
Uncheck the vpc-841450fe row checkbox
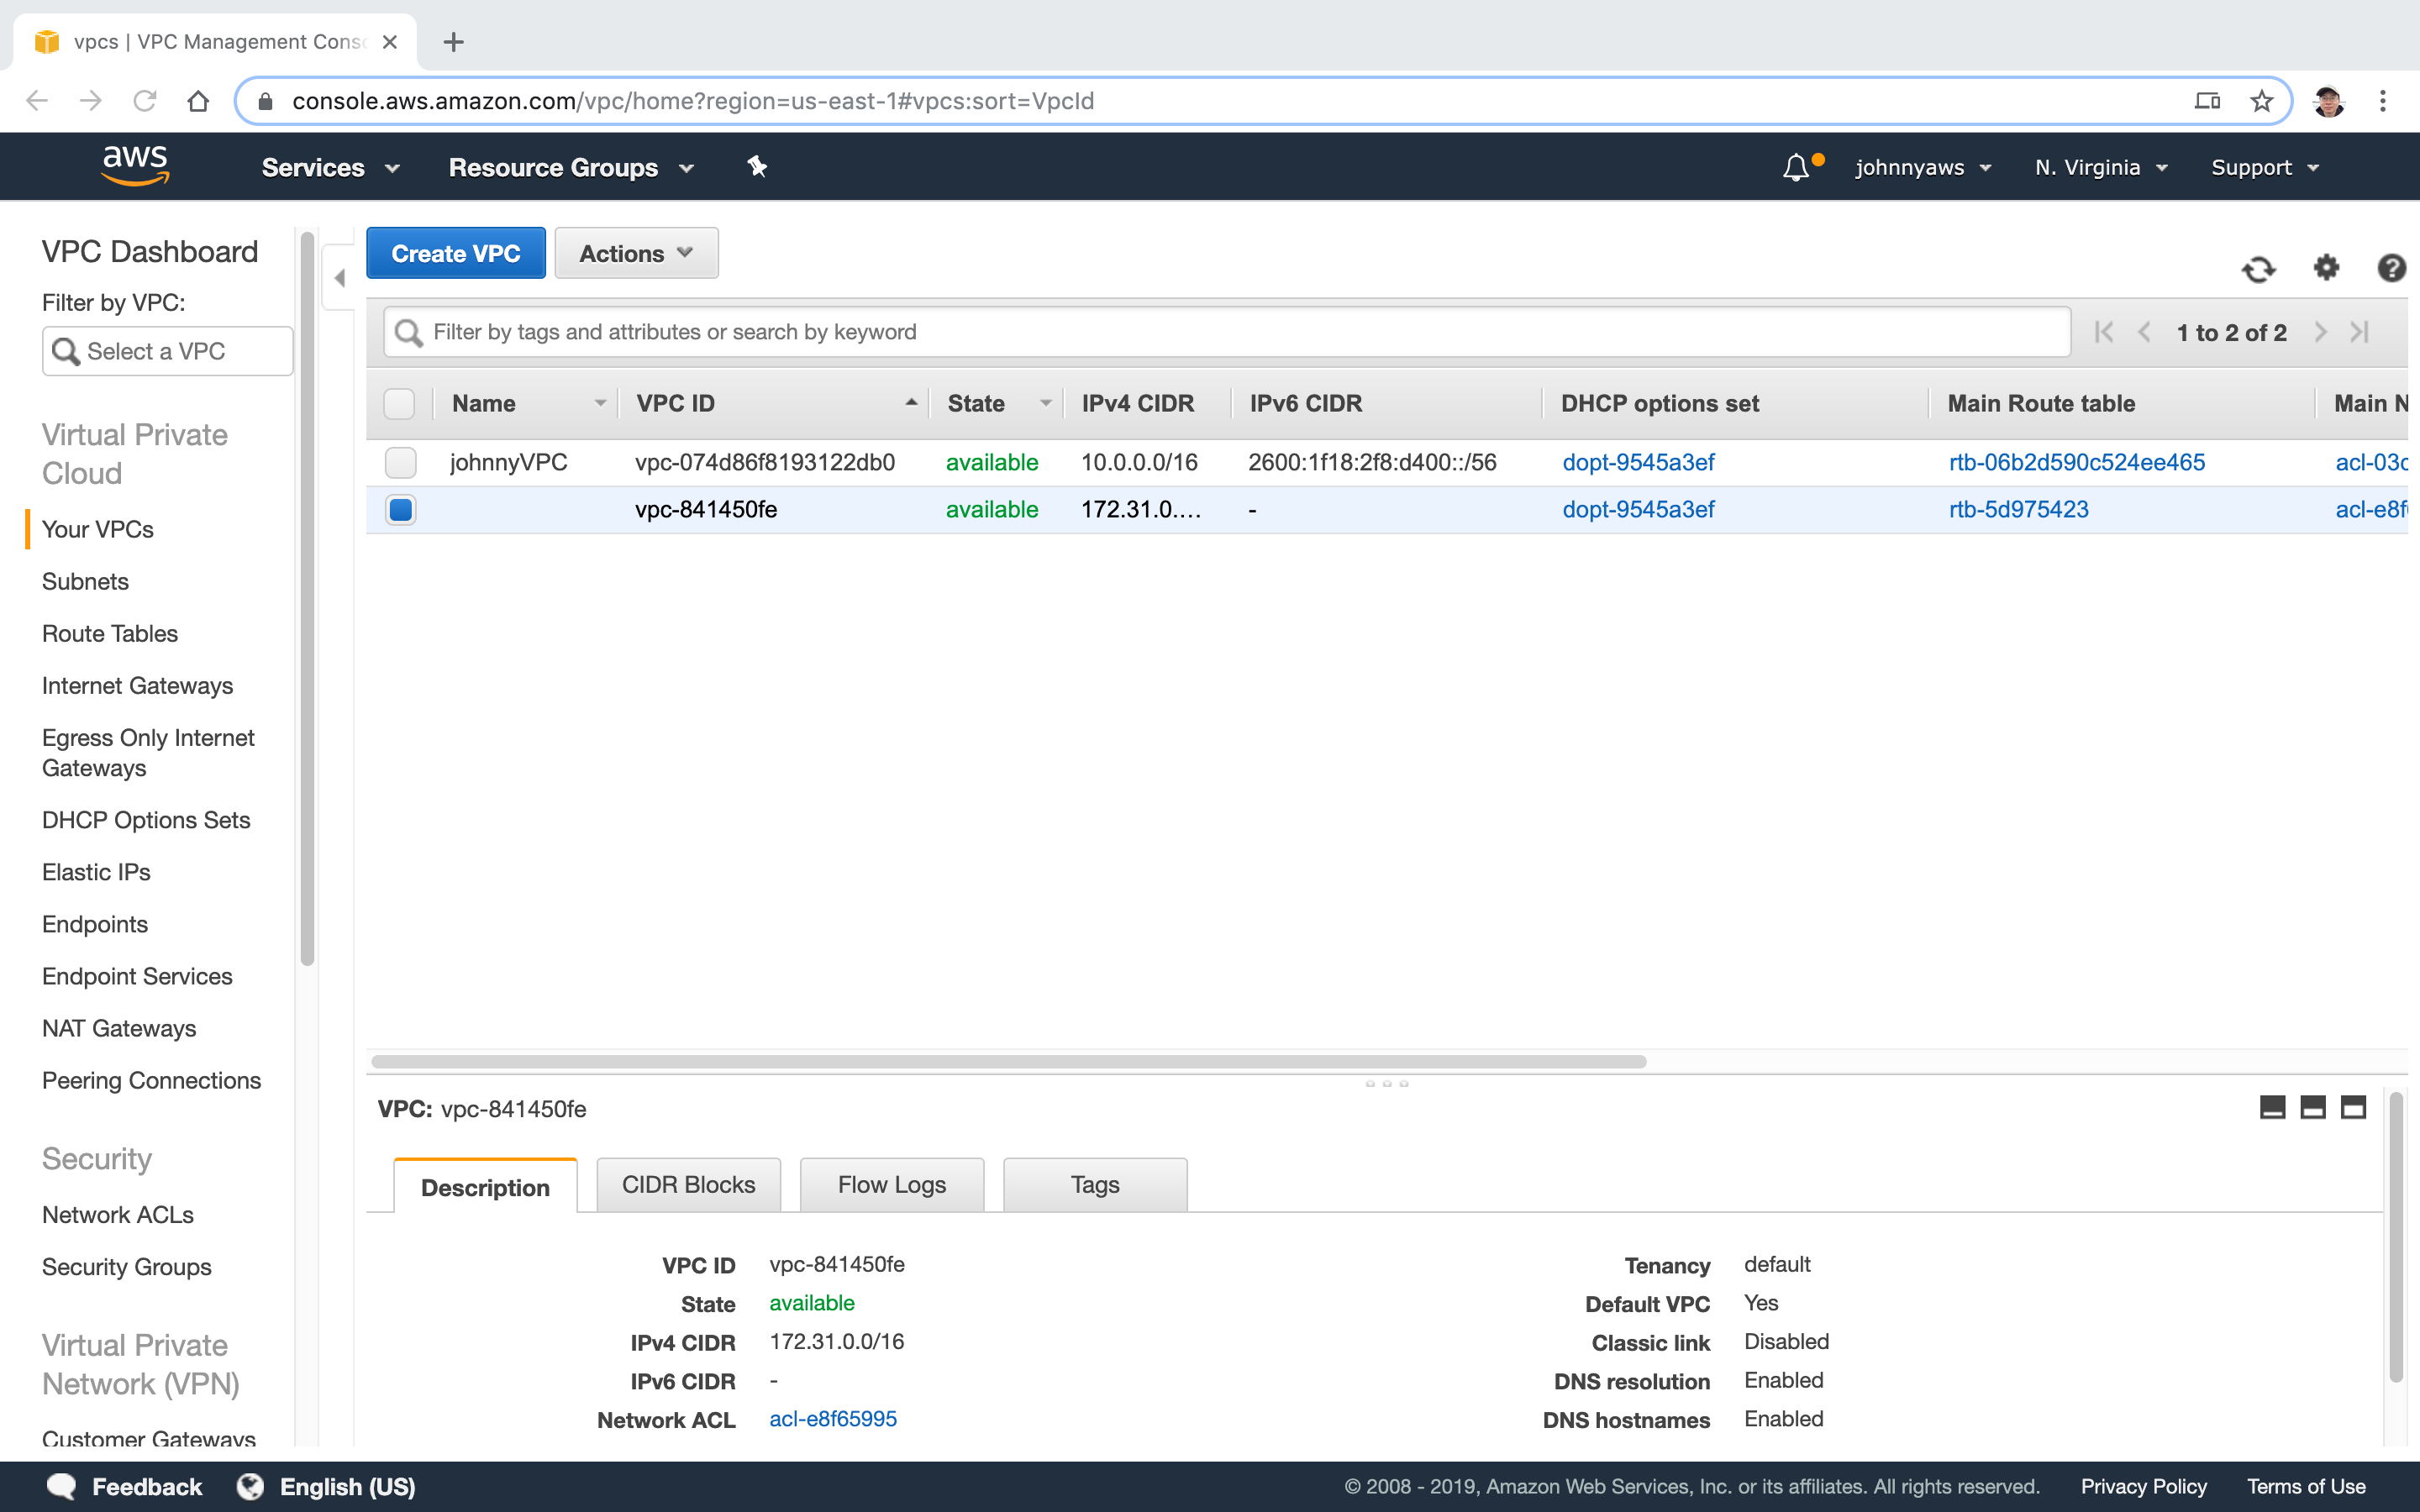tap(400, 509)
